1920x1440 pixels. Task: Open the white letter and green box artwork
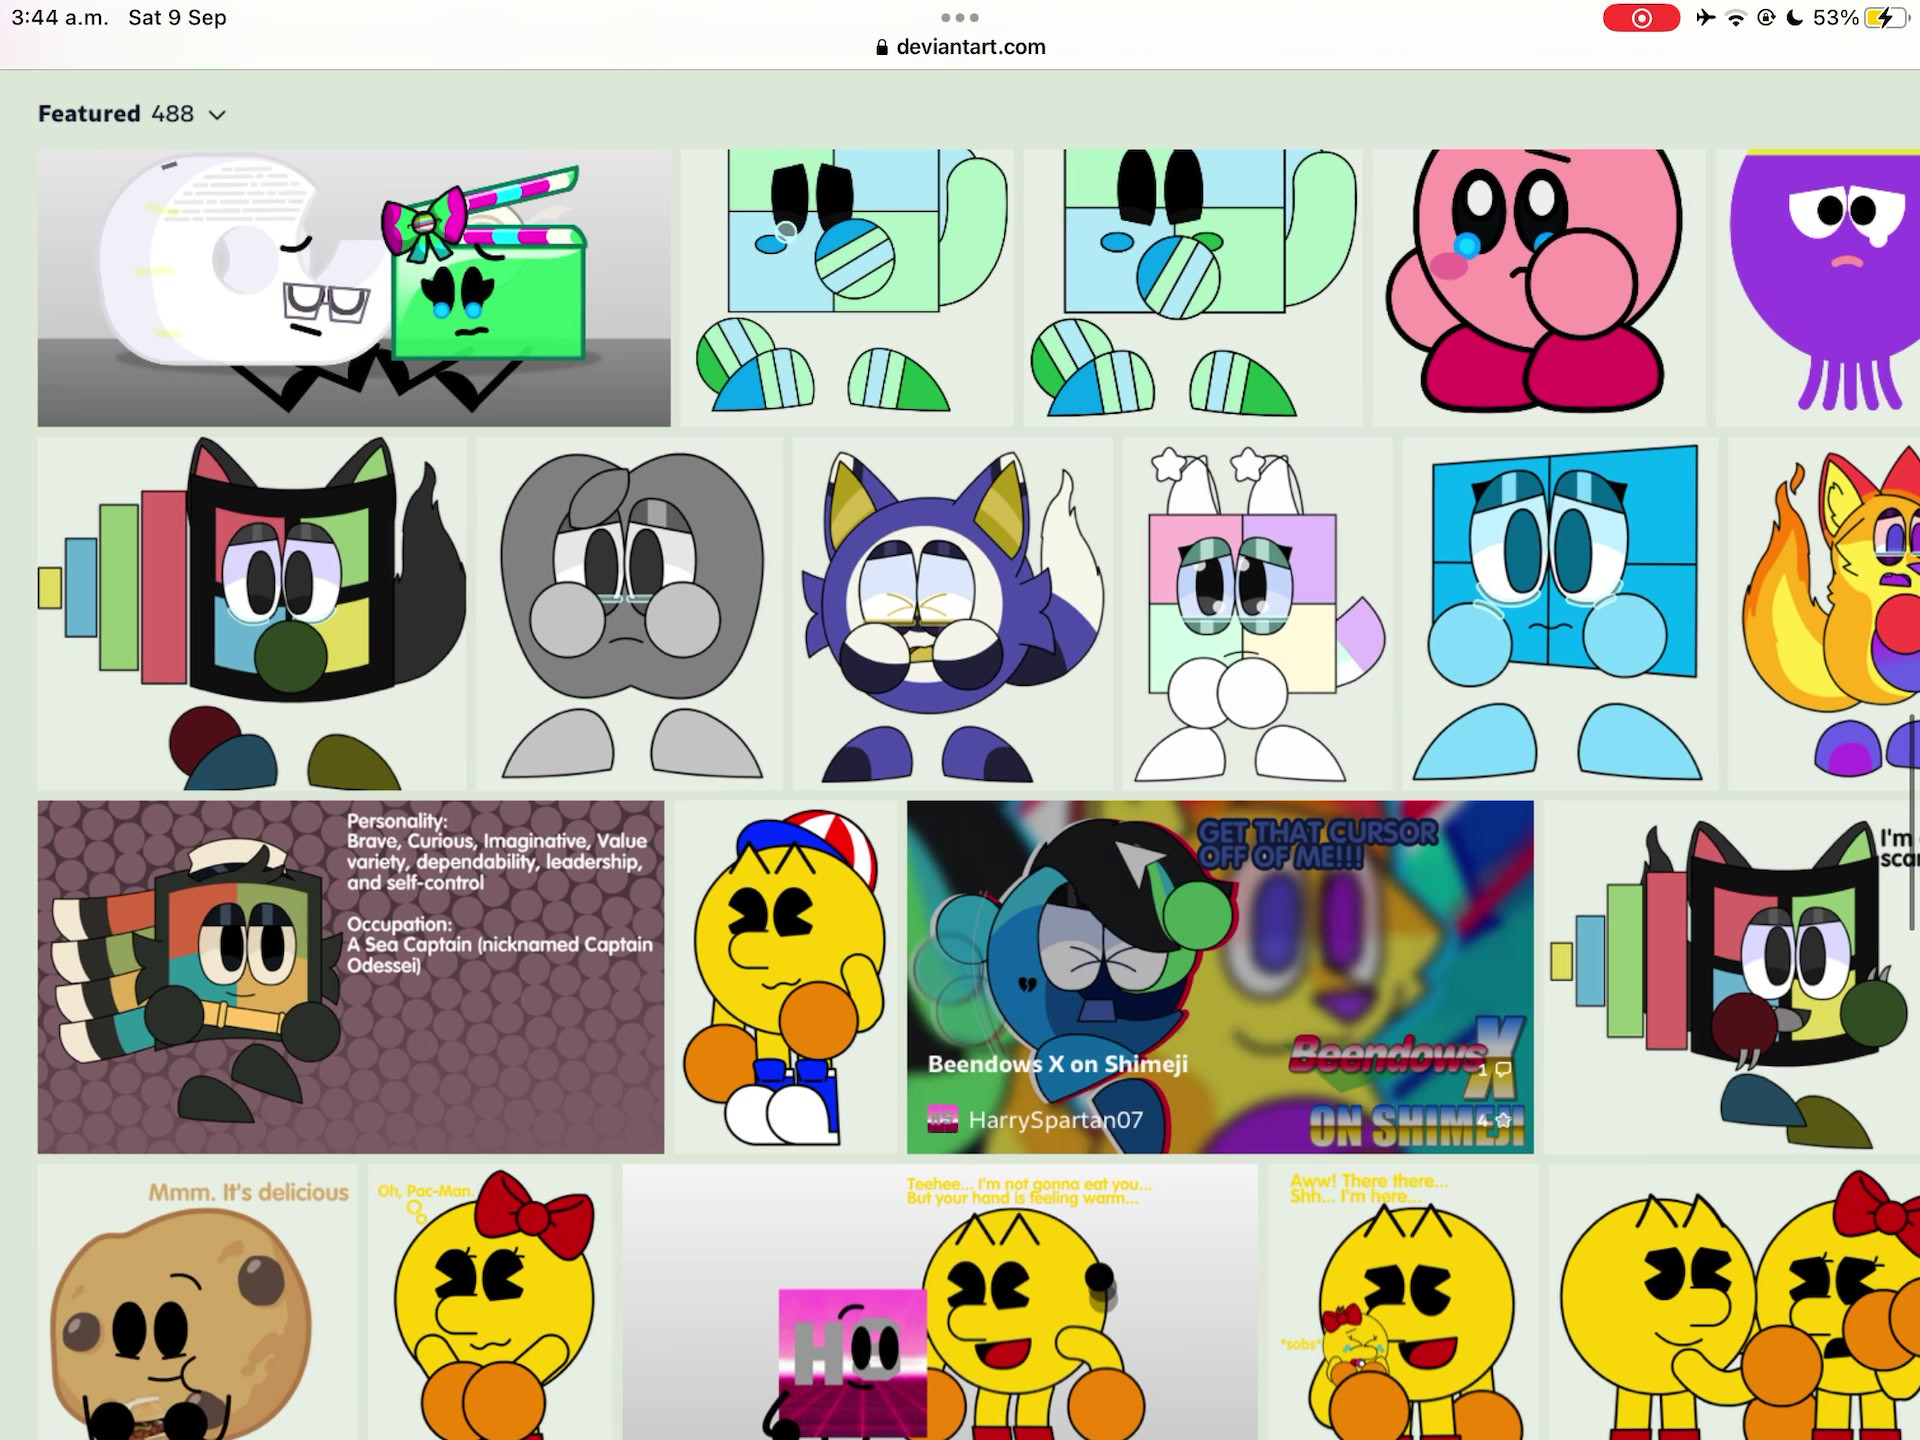pos(354,288)
